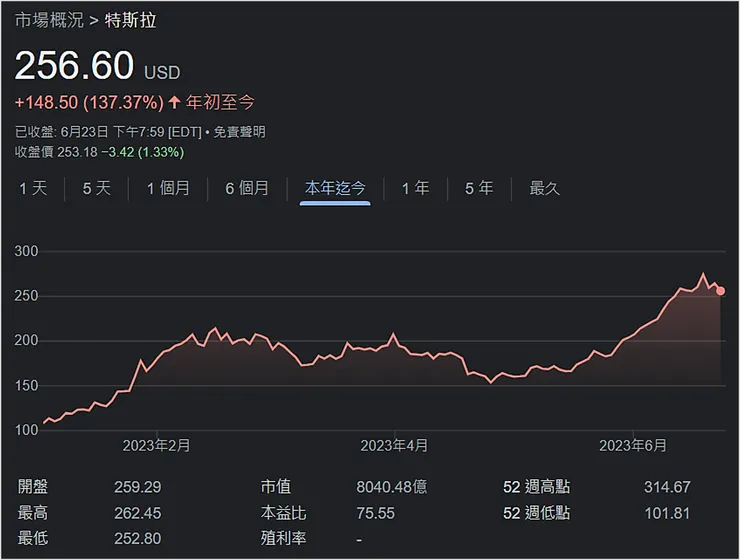Click the 最低 value 252.80
The width and height of the screenshot is (740, 560).
click(x=137, y=538)
